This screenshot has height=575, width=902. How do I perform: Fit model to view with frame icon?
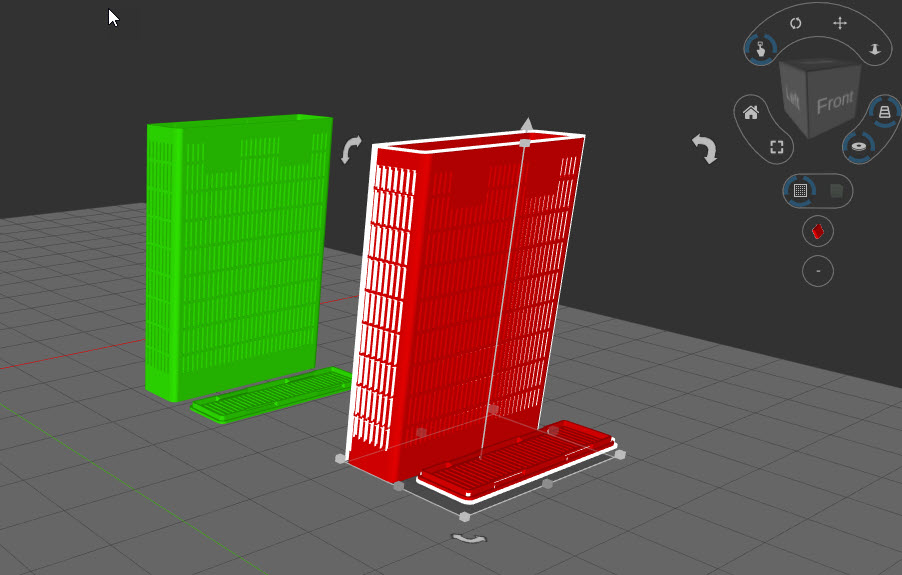(x=777, y=147)
